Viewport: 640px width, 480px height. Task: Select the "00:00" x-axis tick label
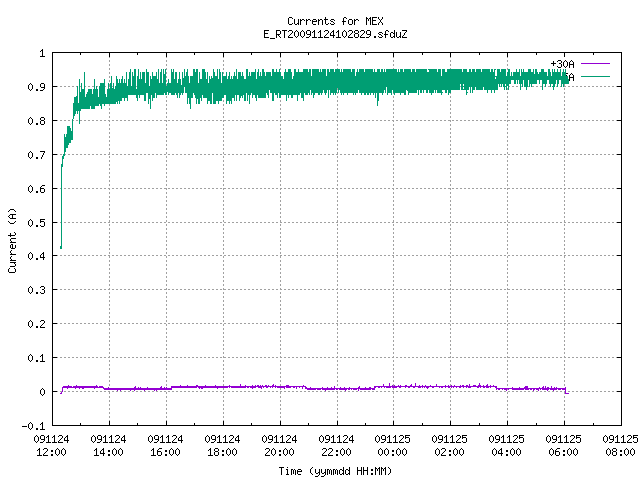(392, 452)
